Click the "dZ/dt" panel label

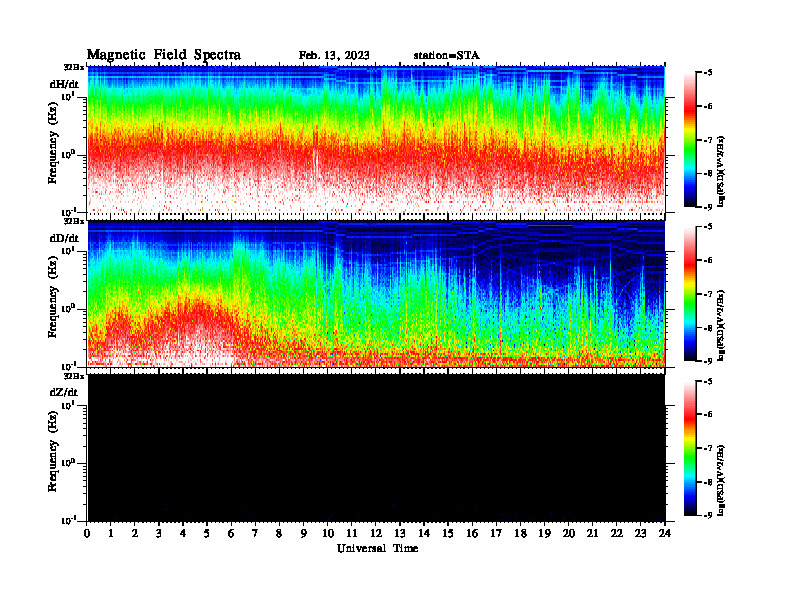(x=64, y=392)
